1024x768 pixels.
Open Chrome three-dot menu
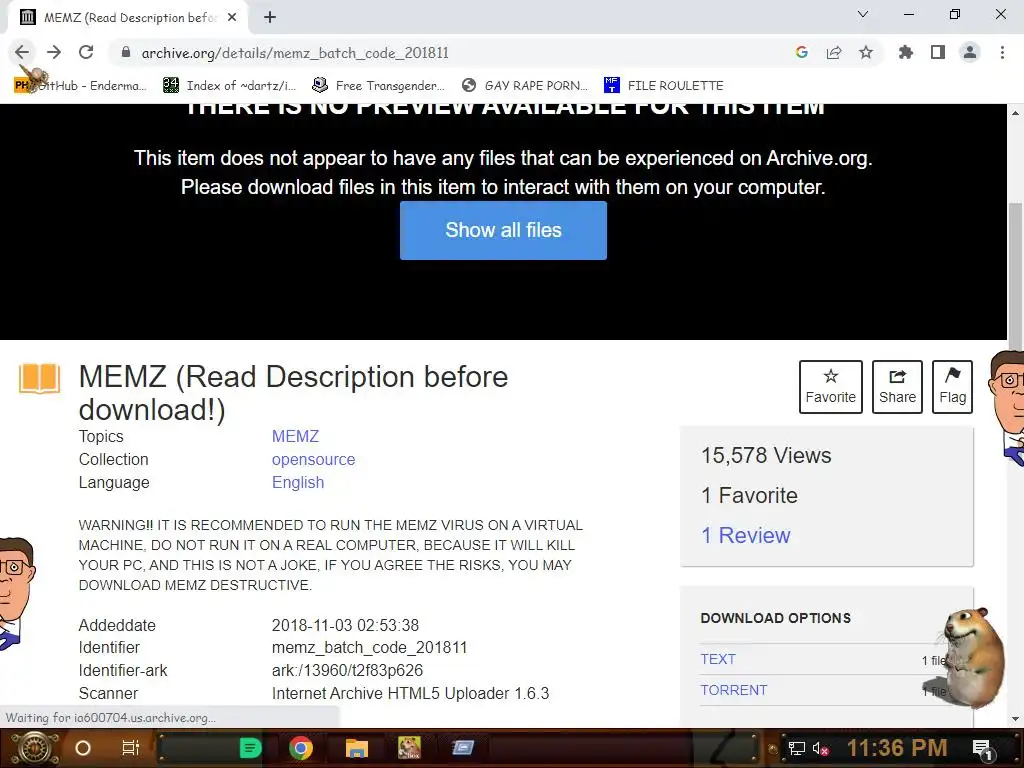1002,52
